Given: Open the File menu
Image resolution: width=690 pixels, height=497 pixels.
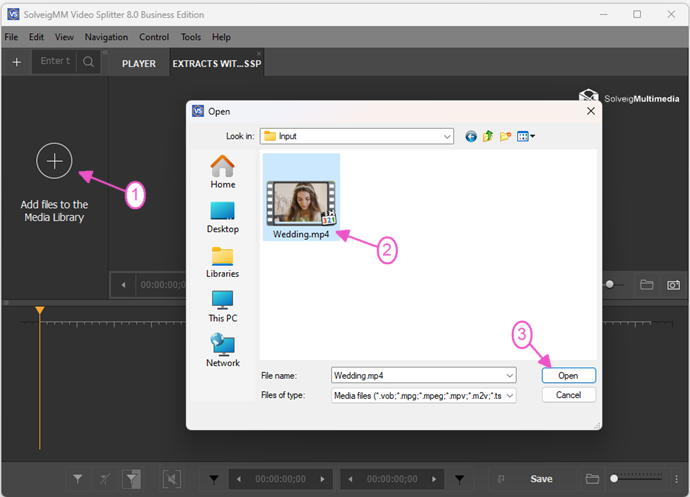Looking at the screenshot, I should click(11, 37).
